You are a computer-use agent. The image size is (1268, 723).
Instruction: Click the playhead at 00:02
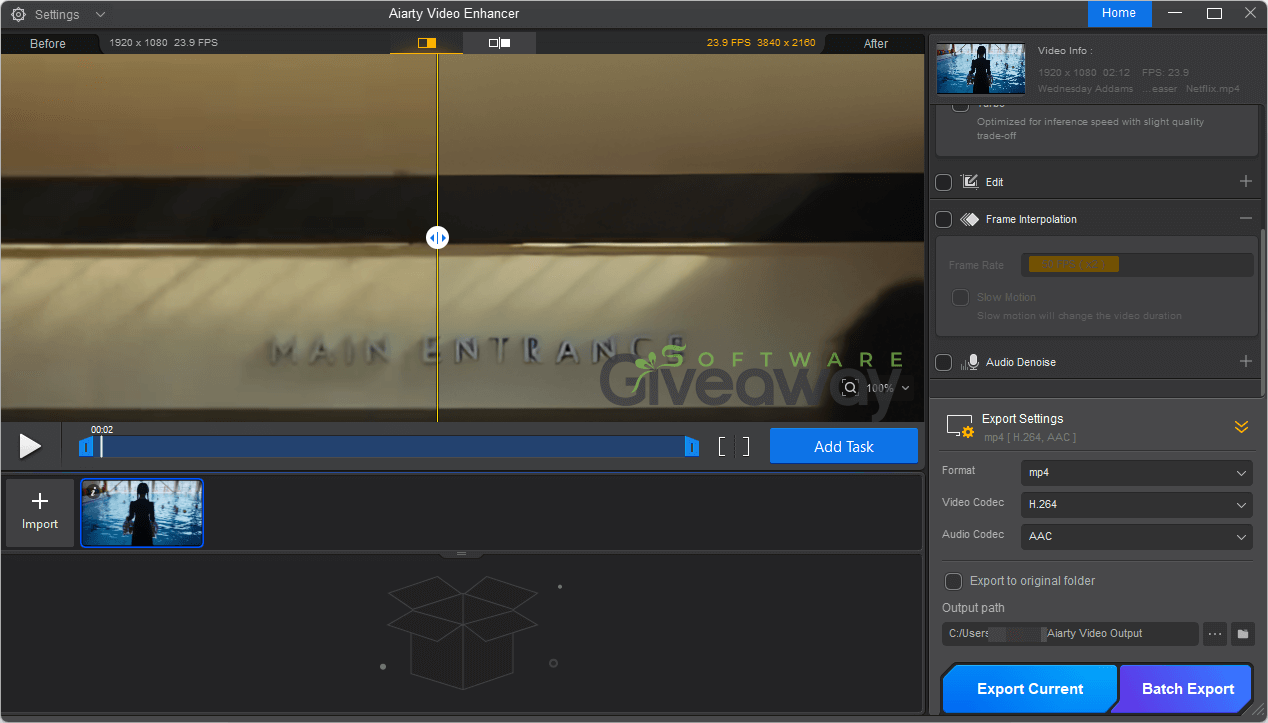click(101, 446)
